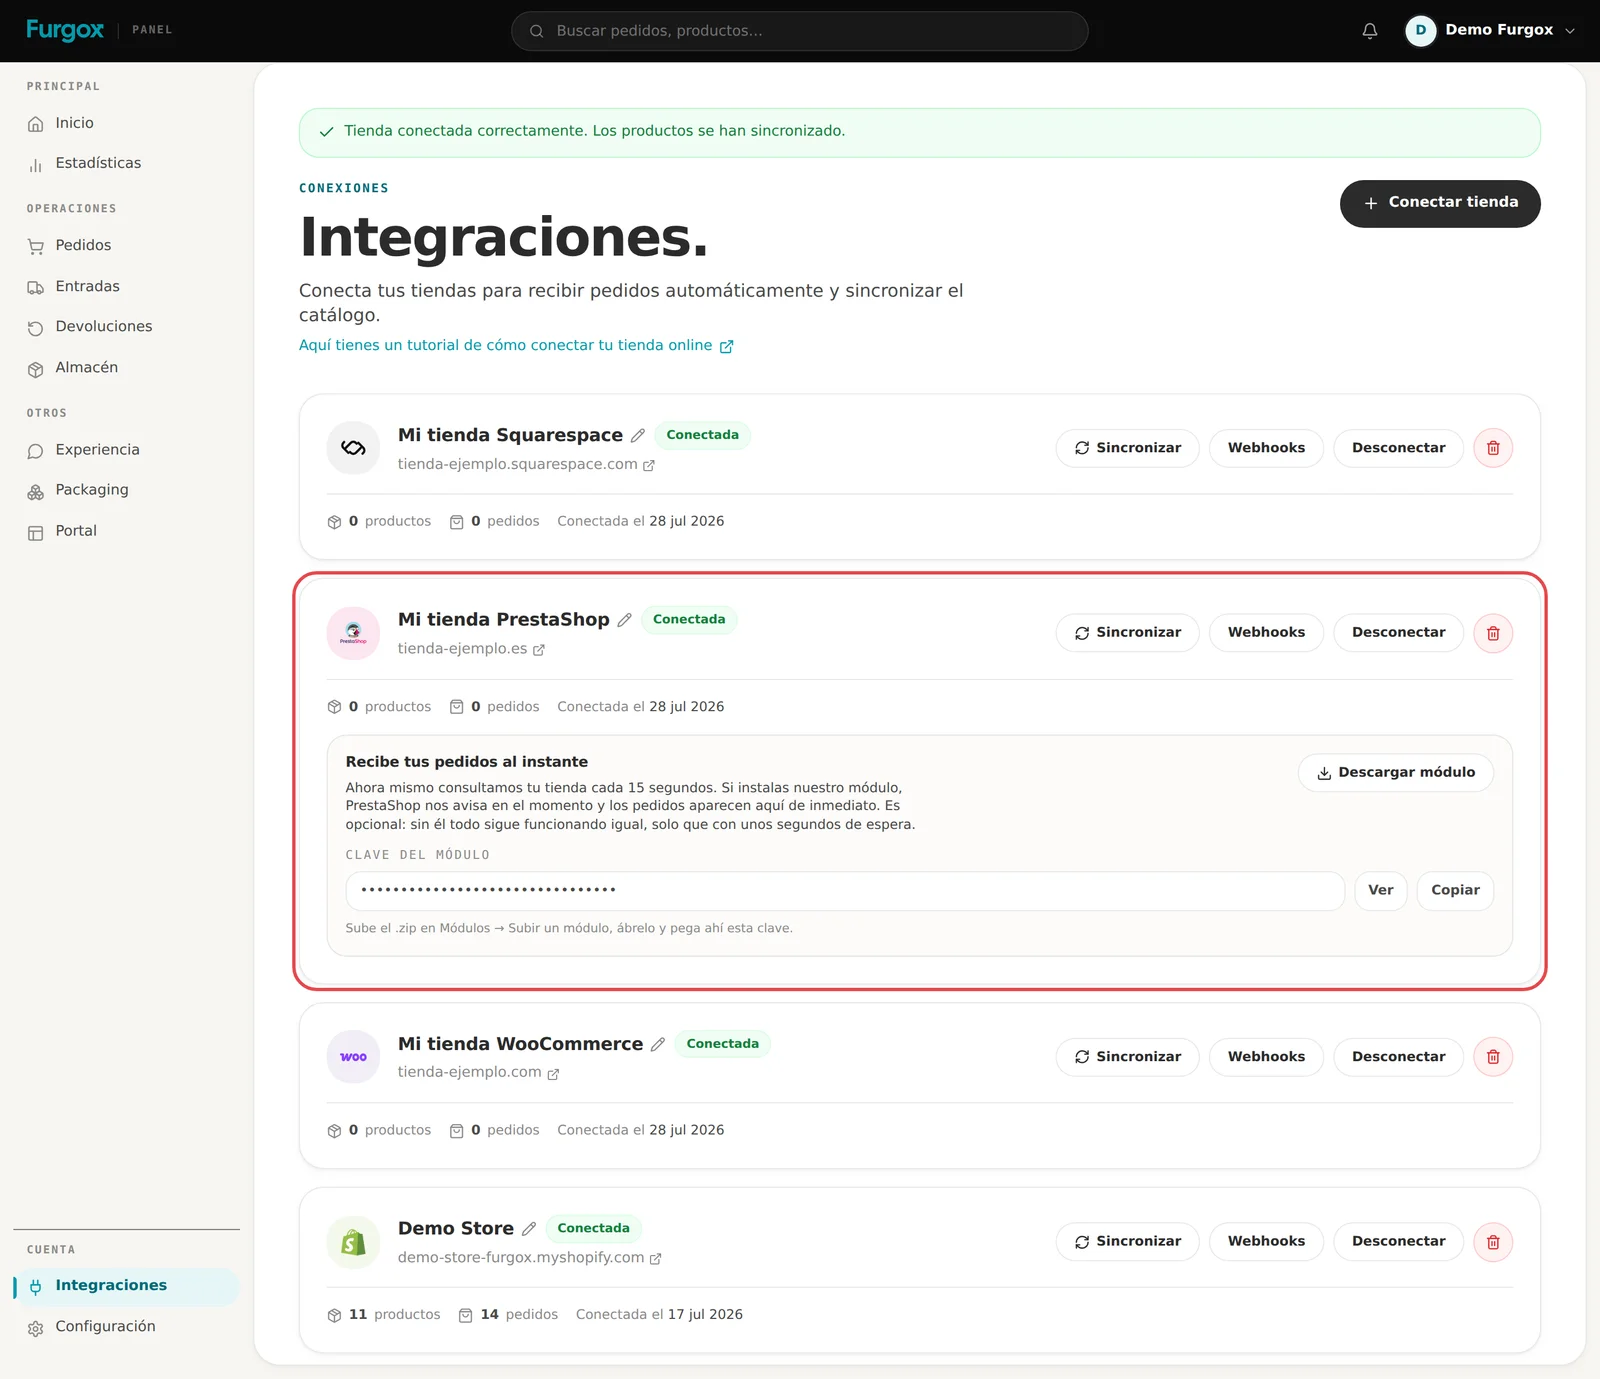
Task: Click the Furgox logo
Action: click(65, 30)
